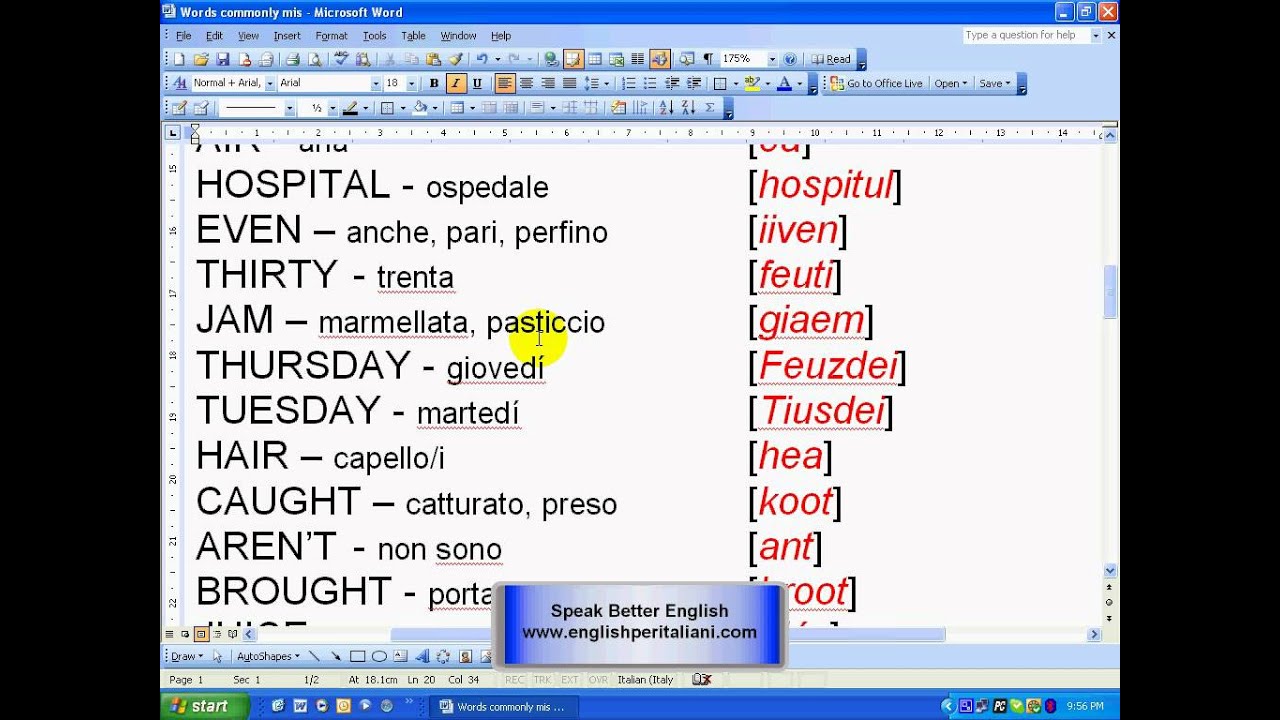Select the Rectangle drawing tool
Screen dimensions: 1280x720
[x=357, y=656]
